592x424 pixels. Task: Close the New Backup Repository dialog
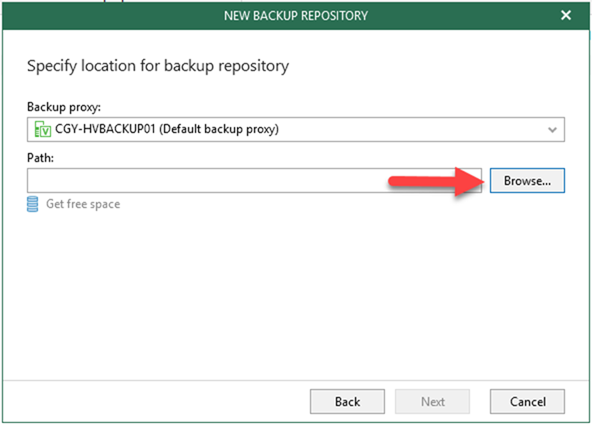tap(566, 15)
